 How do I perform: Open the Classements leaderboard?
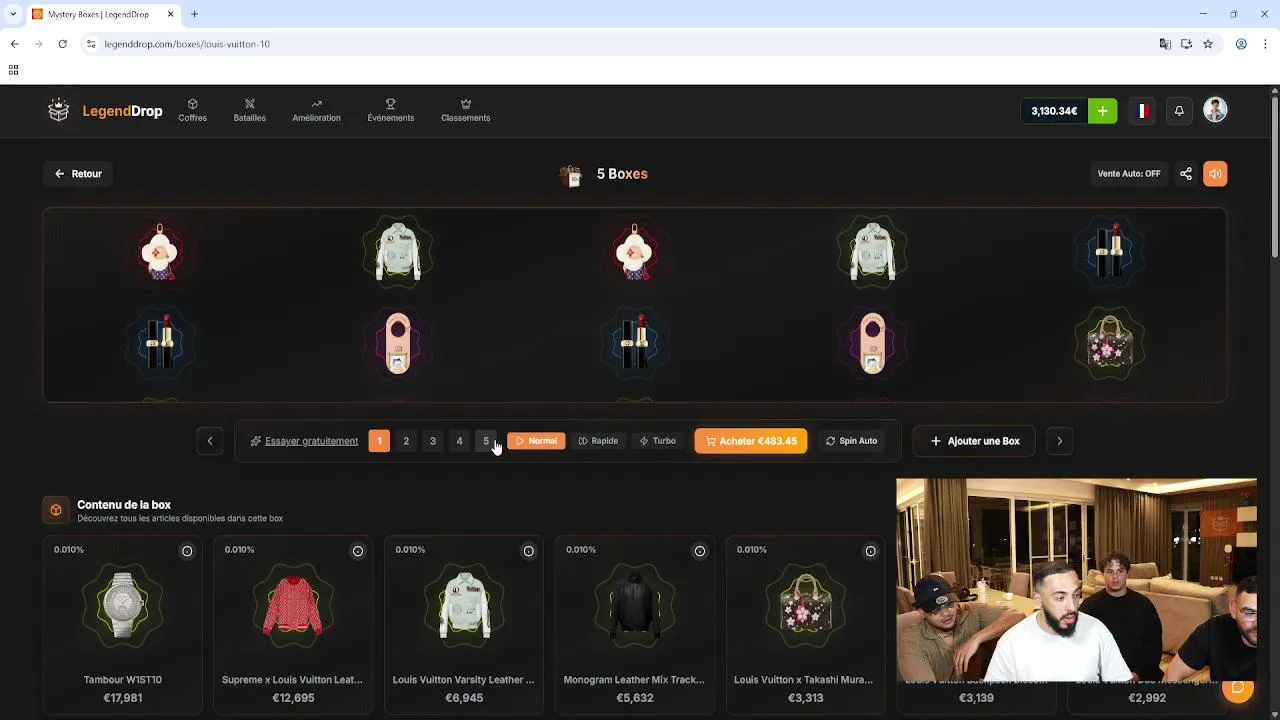(465, 110)
